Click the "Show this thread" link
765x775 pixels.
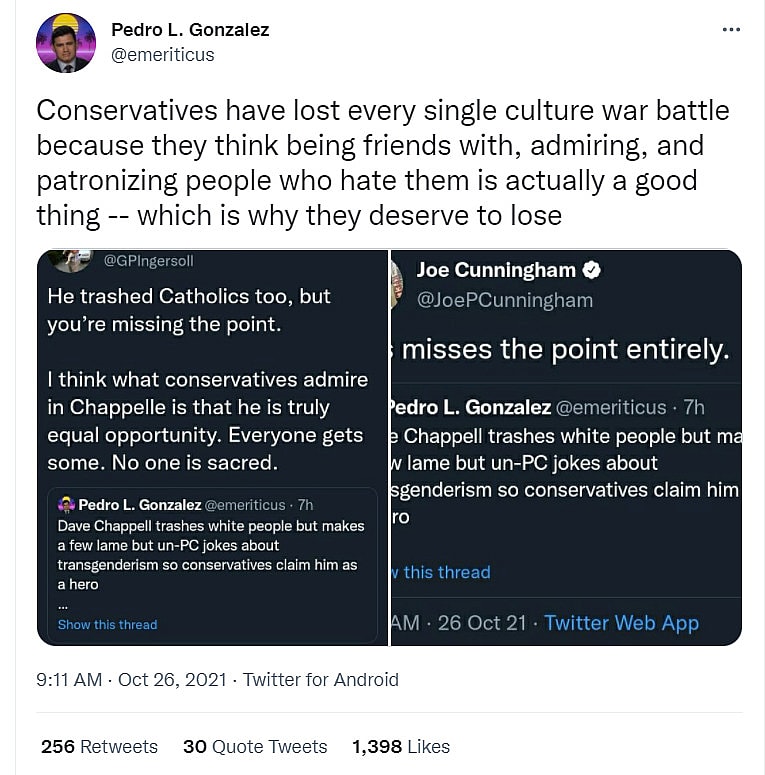(107, 624)
